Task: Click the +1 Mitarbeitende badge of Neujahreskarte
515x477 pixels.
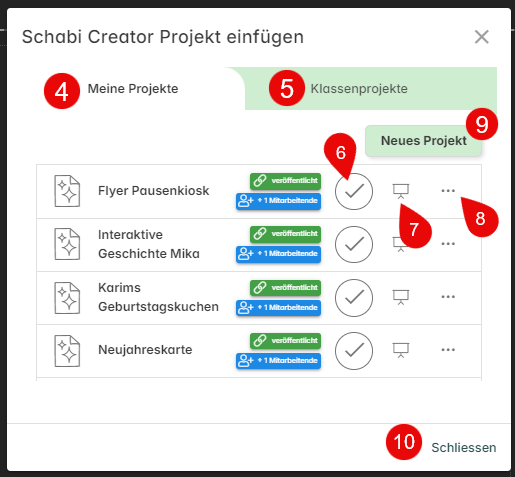Action: pos(278,361)
